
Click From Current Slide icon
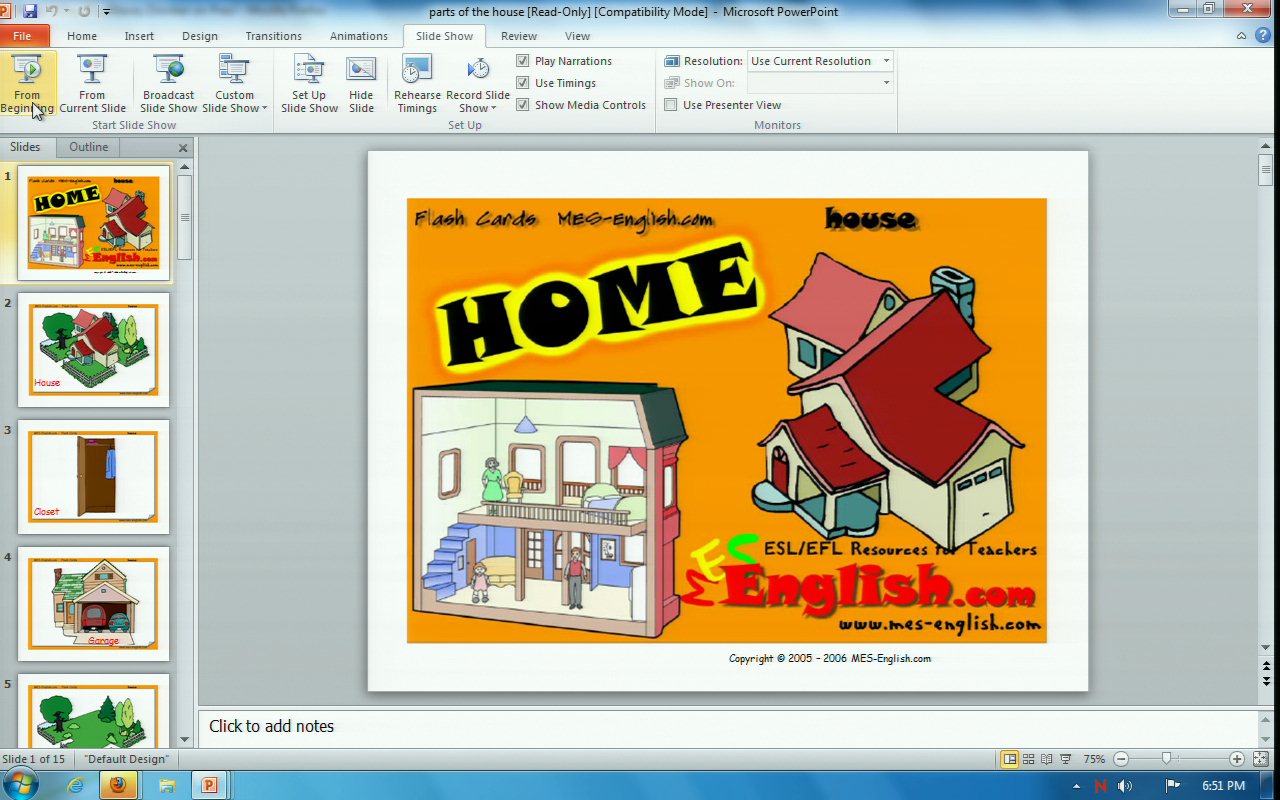coord(92,84)
